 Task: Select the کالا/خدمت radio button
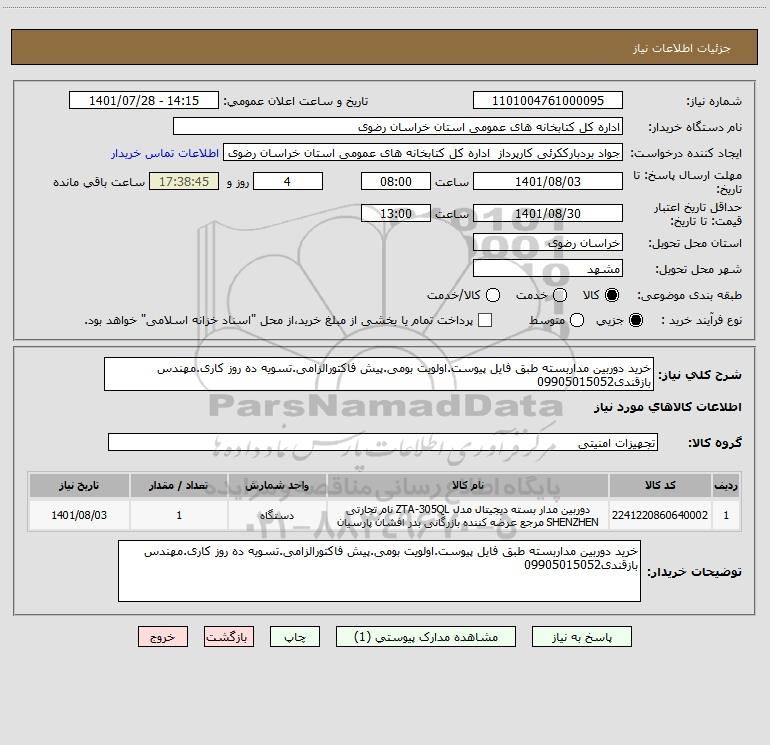point(493,295)
